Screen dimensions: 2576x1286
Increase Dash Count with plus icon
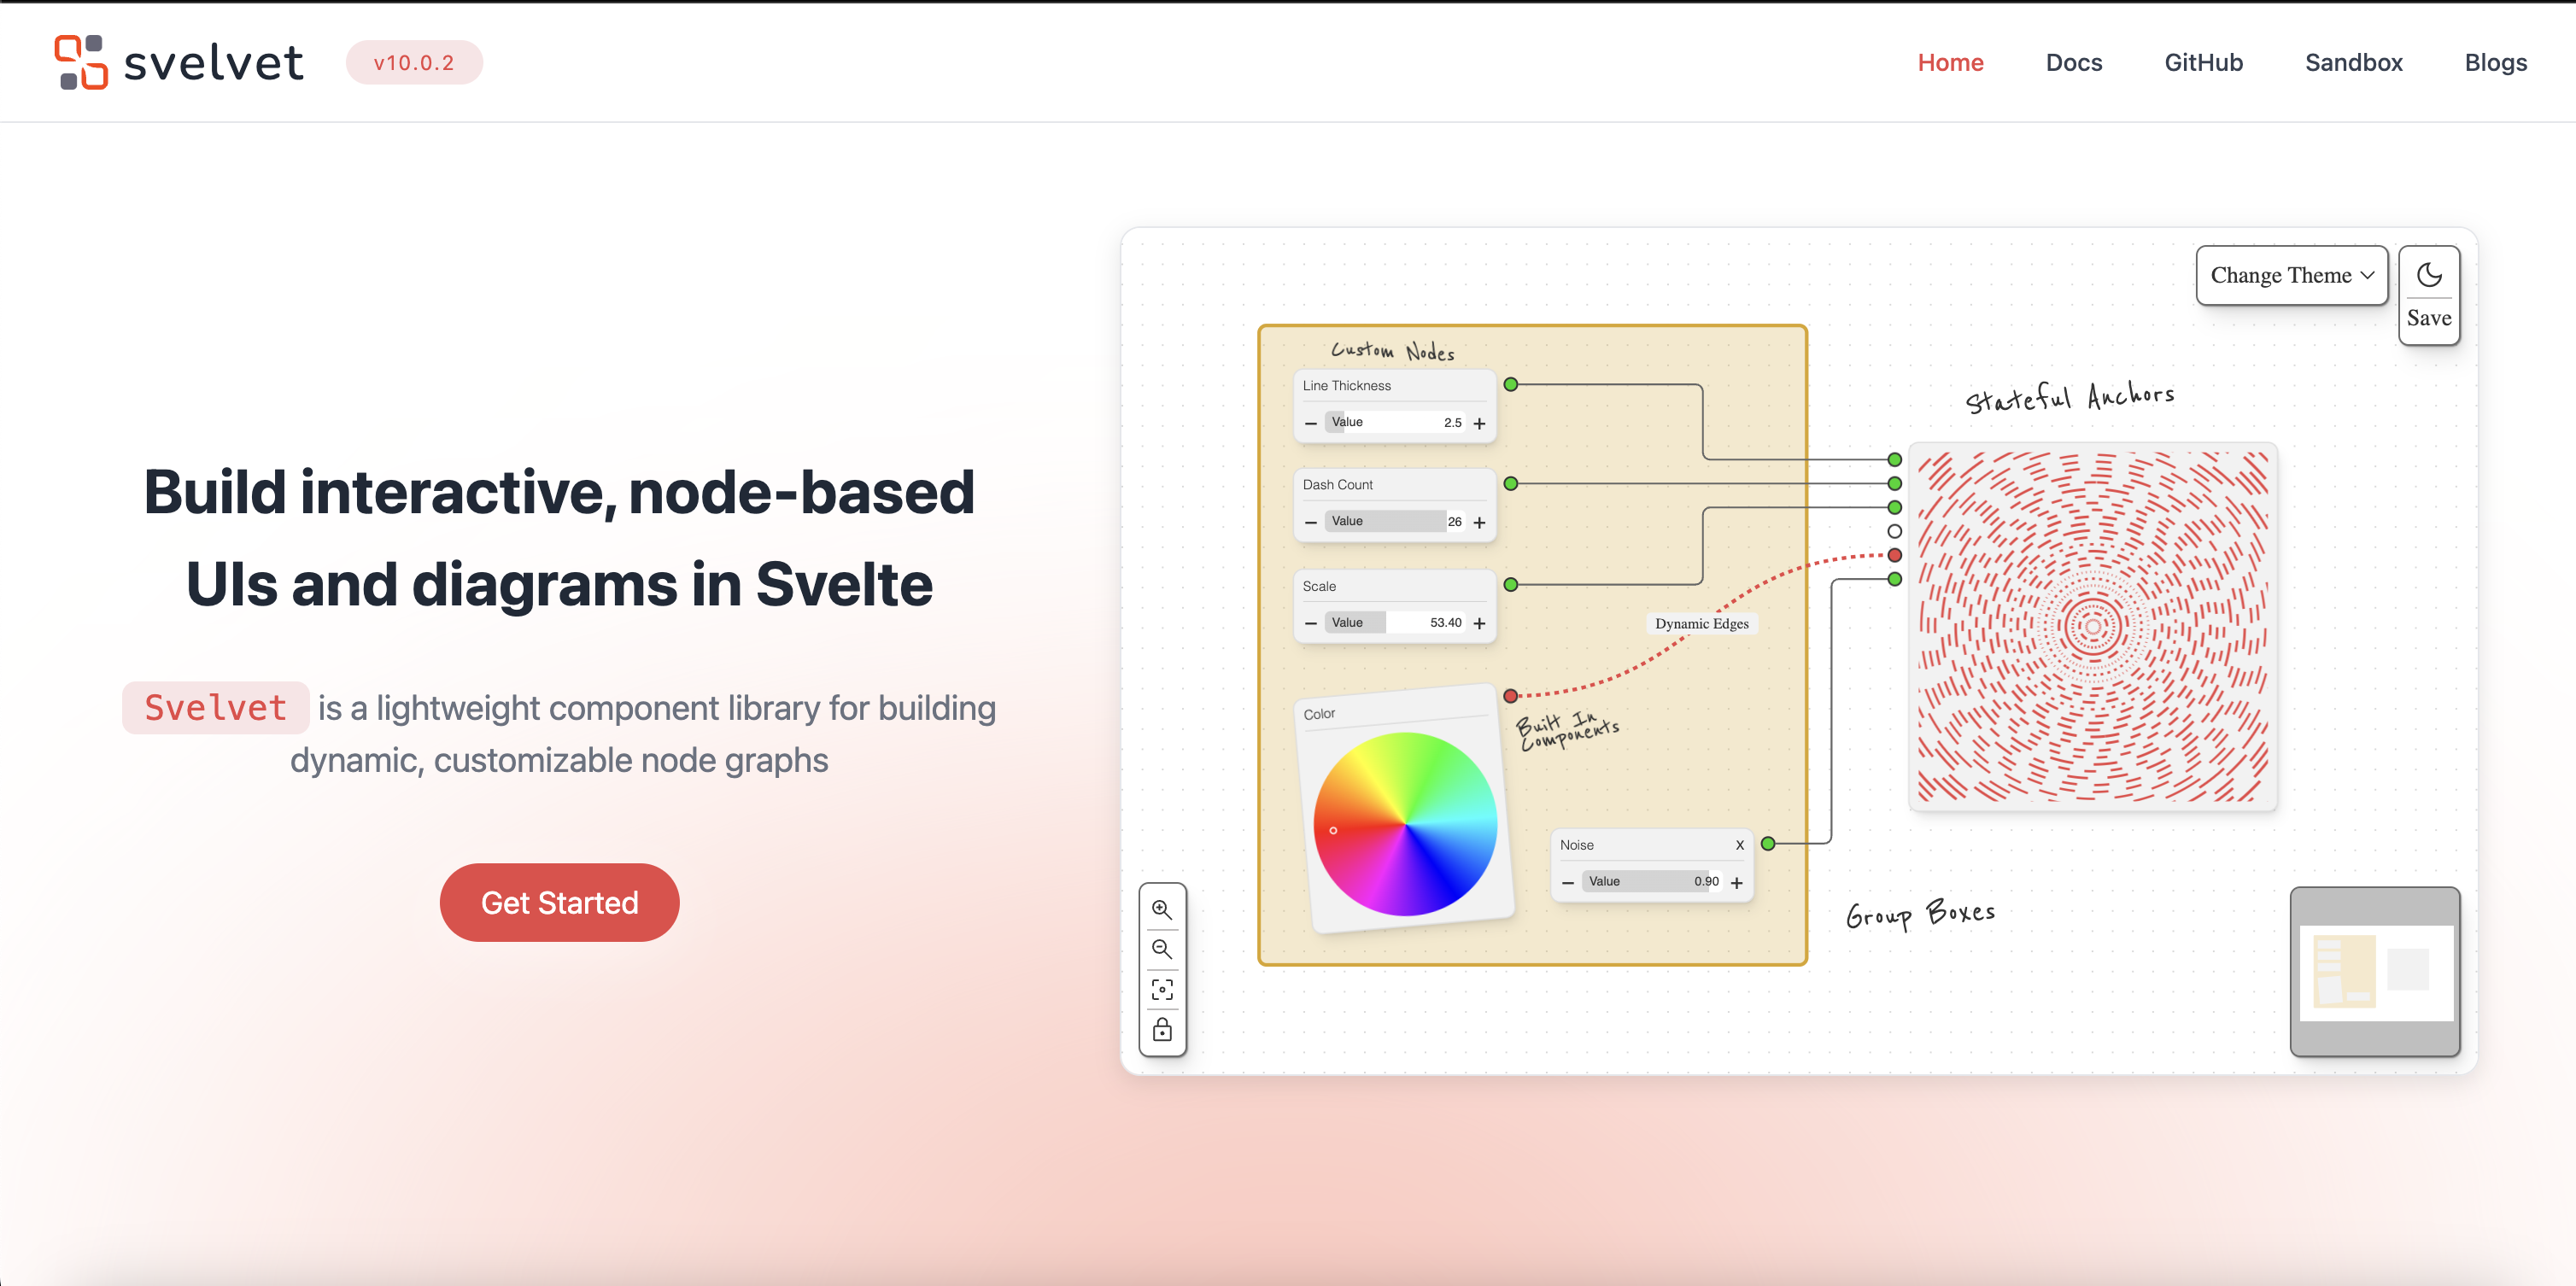[1480, 522]
